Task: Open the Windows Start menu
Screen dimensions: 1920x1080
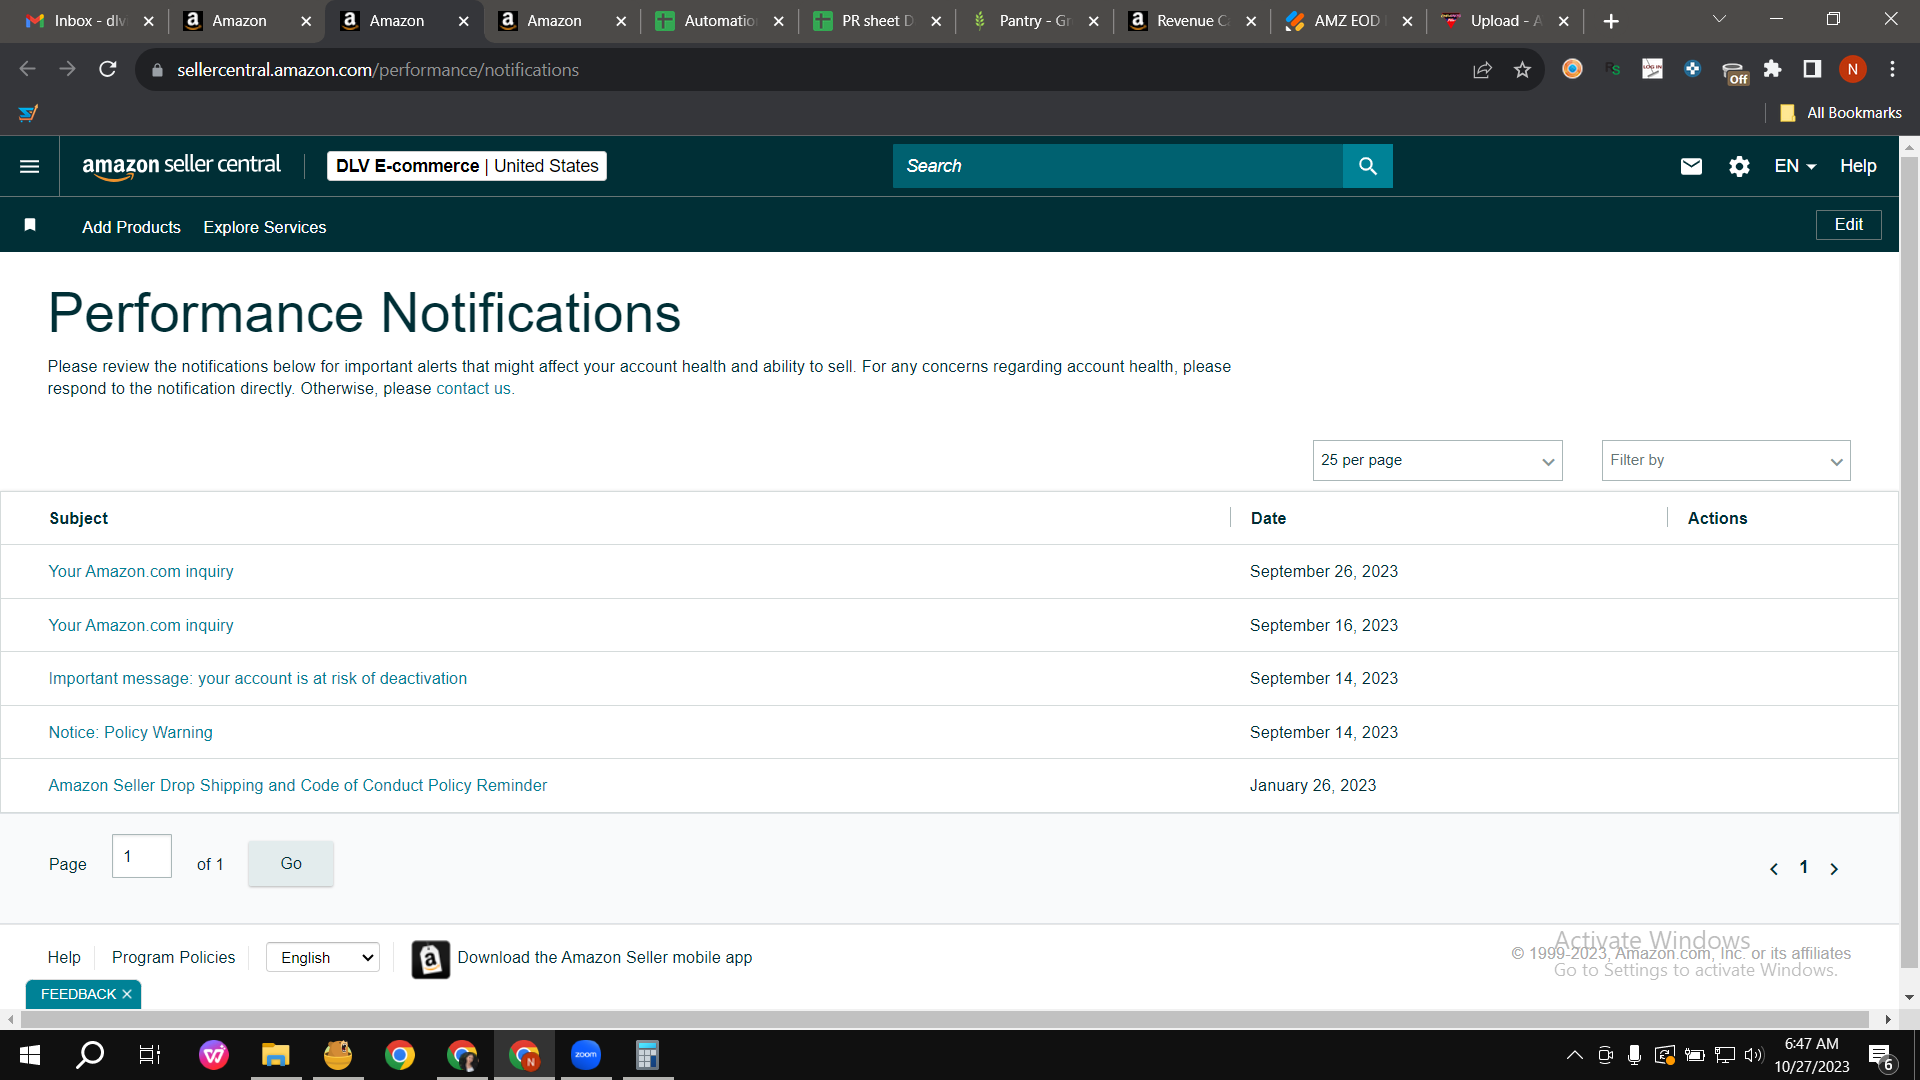Action: coord(29,1055)
